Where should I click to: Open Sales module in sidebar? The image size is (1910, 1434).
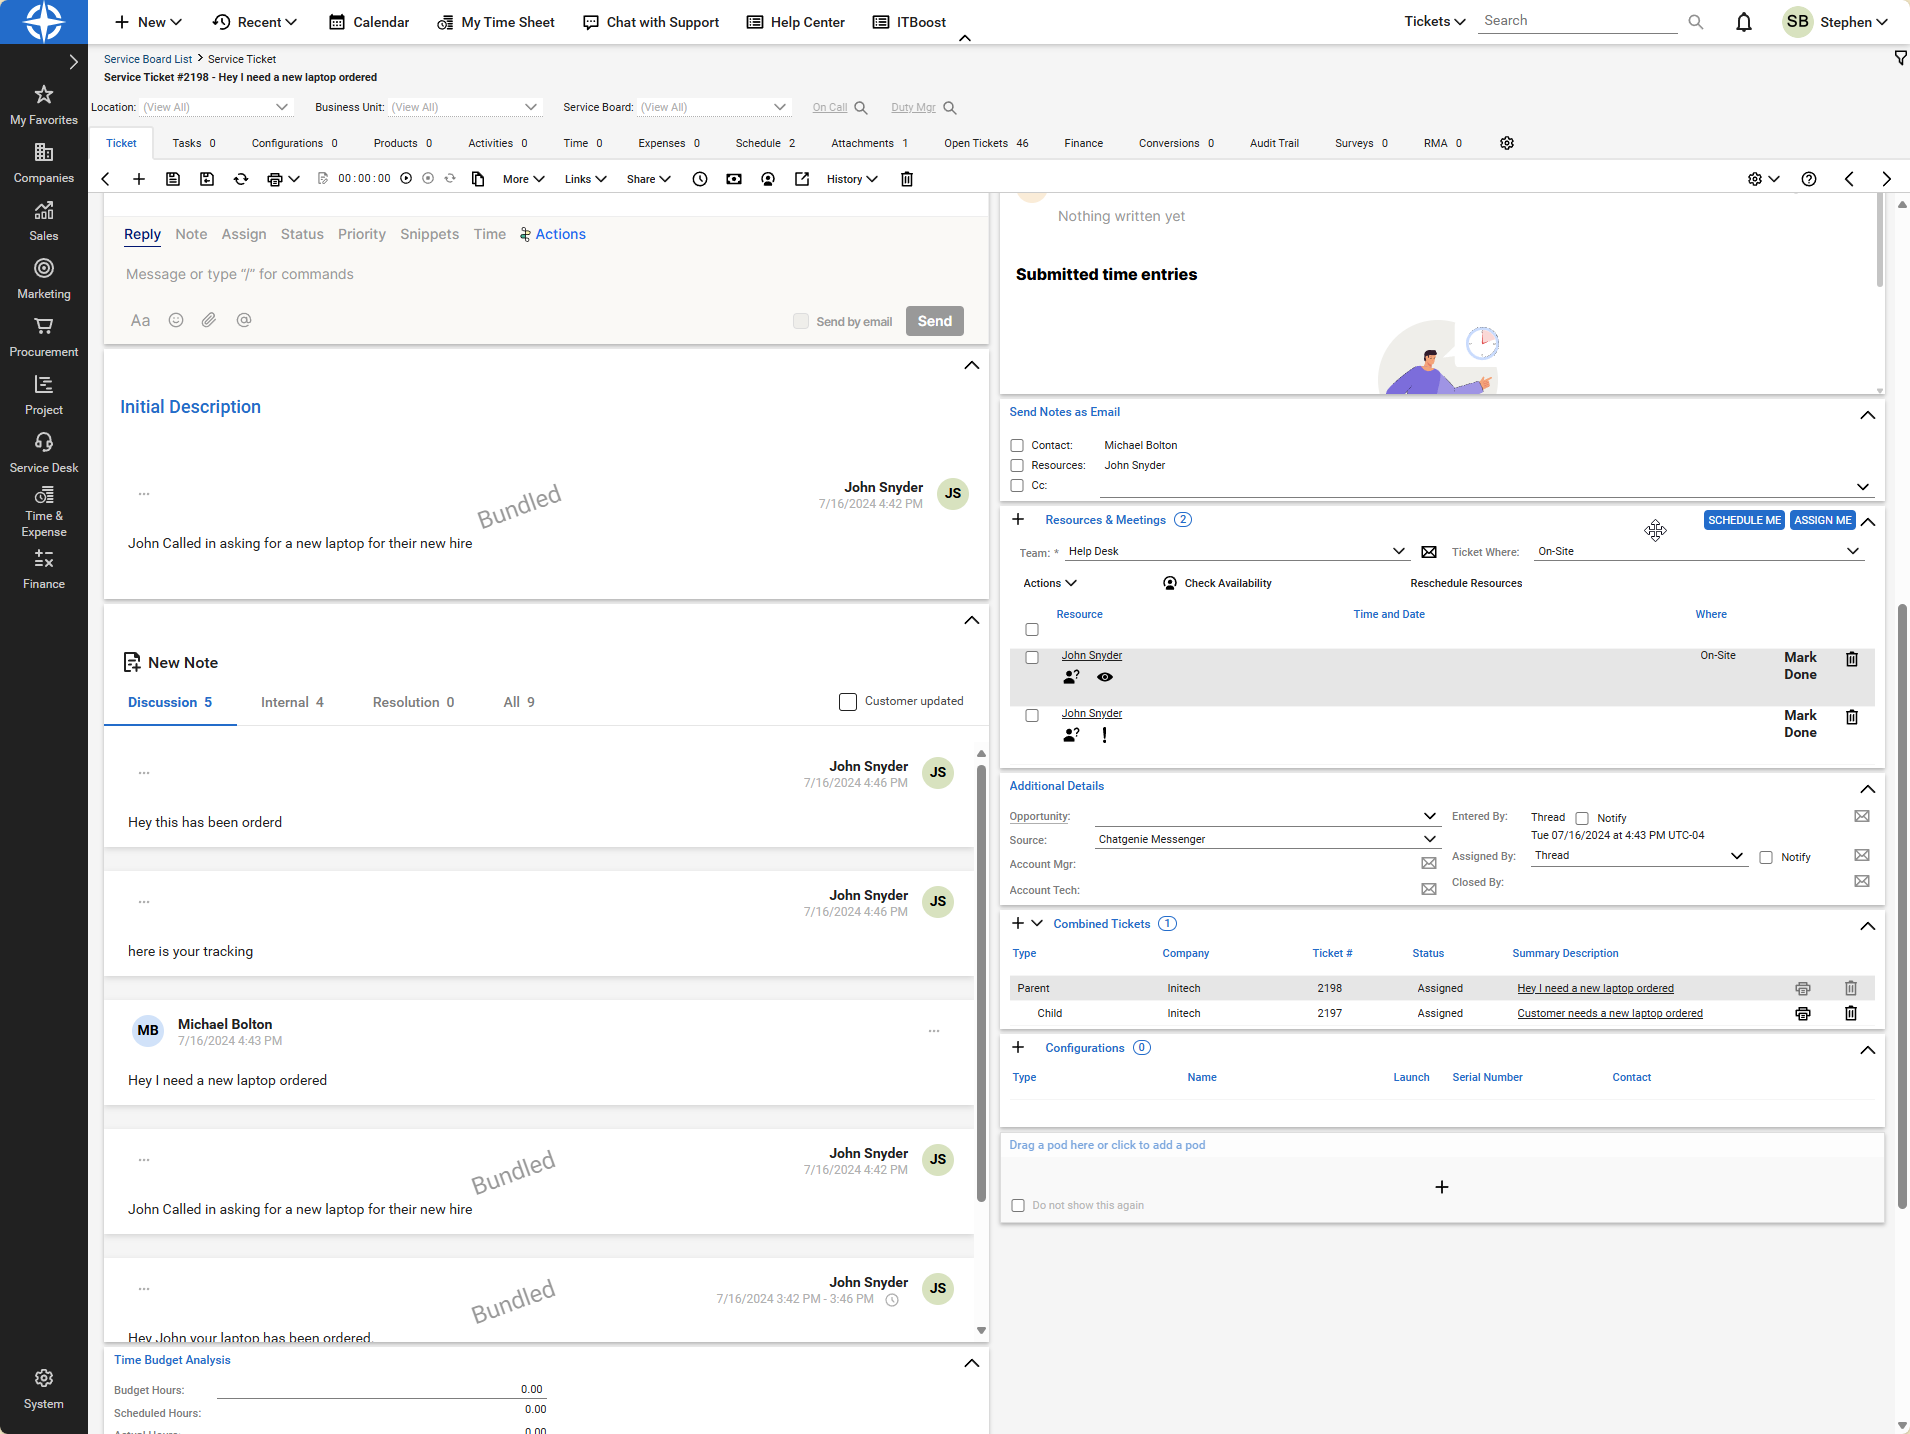tap(44, 221)
